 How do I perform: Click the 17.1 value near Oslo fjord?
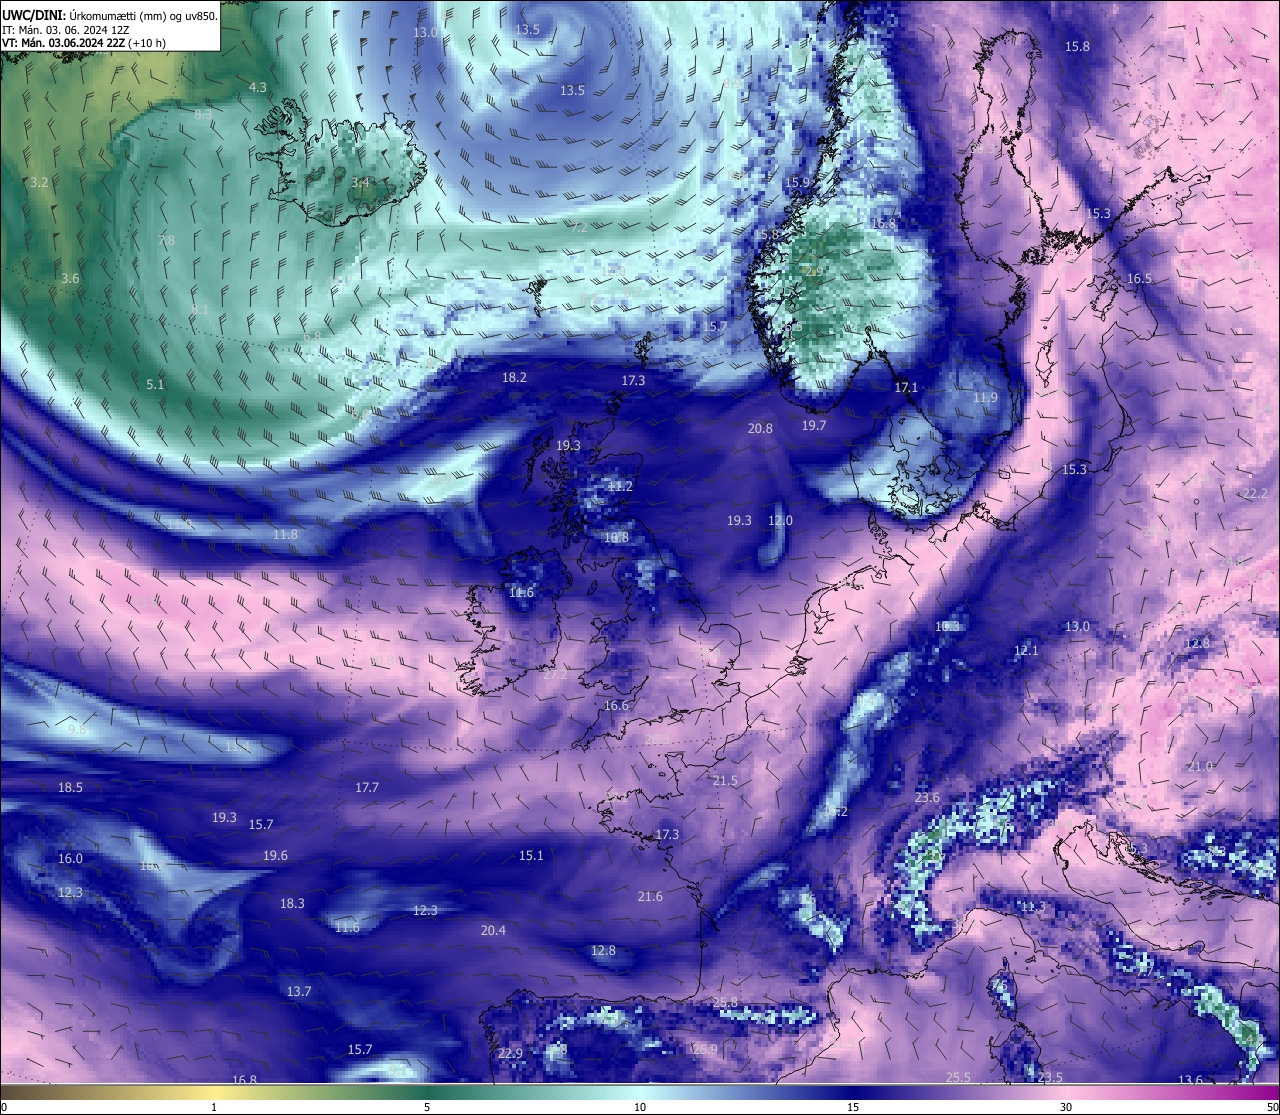906,388
